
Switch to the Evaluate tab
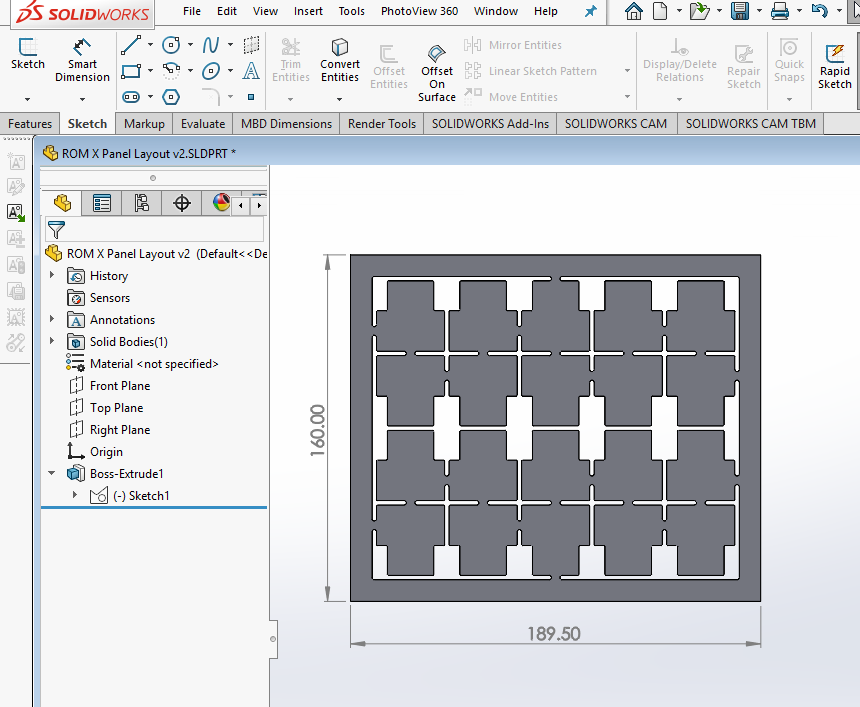pyautogui.click(x=203, y=124)
